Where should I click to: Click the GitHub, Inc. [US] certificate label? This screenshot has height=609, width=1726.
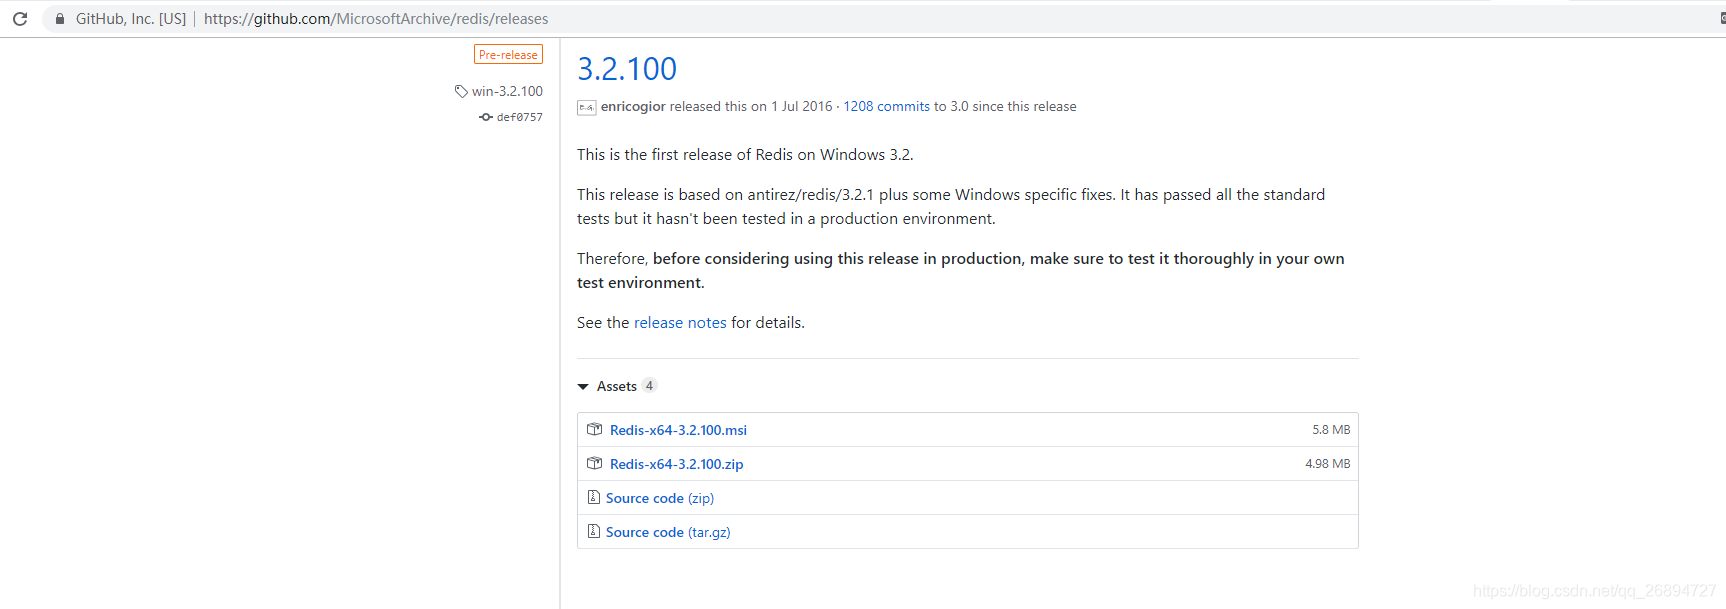click(131, 19)
